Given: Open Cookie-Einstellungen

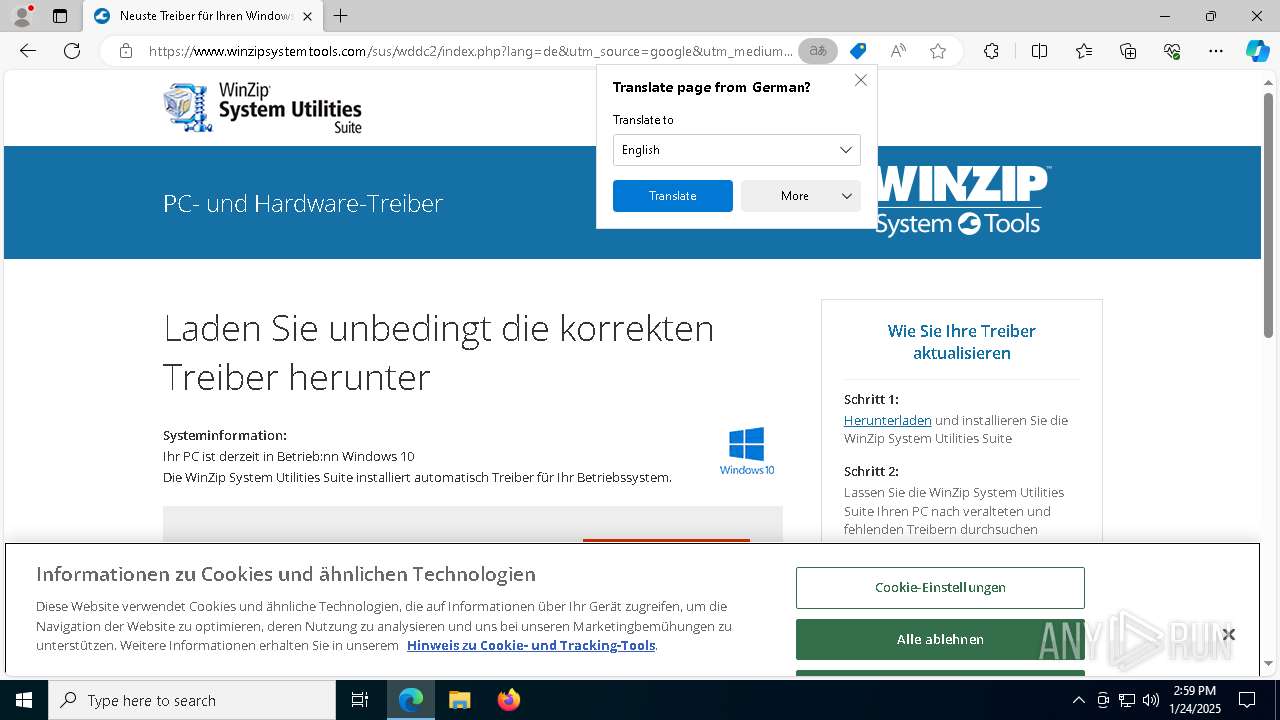Looking at the screenshot, I should tap(940, 588).
